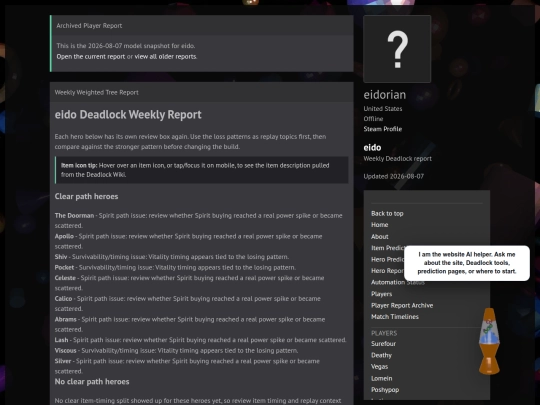The height and width of the screenshot is (405, 540).
Task: Open the Players sidebar link
Action: point(381,294)
